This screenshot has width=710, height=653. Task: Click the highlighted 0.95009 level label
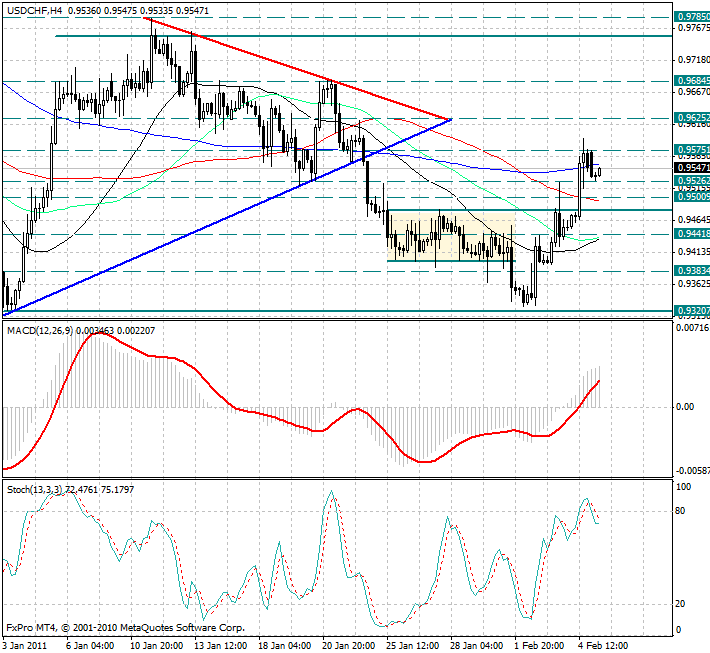tap(692, 197)
